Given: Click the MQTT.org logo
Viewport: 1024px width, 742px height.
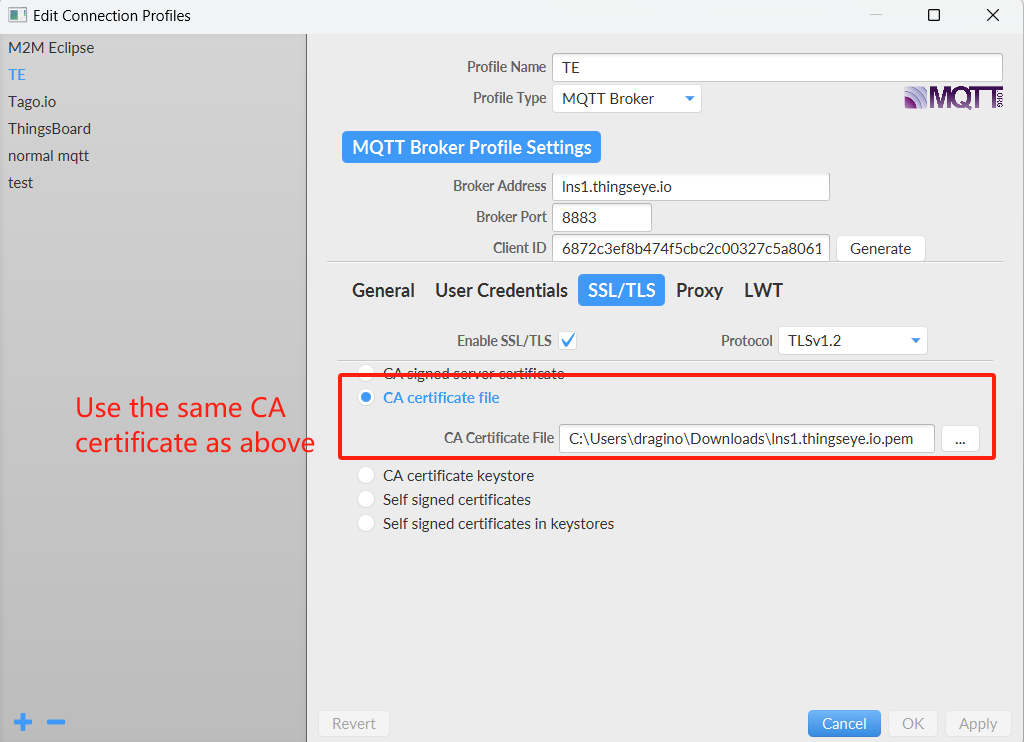Looking at the screenshot, I should pos(953,98).
